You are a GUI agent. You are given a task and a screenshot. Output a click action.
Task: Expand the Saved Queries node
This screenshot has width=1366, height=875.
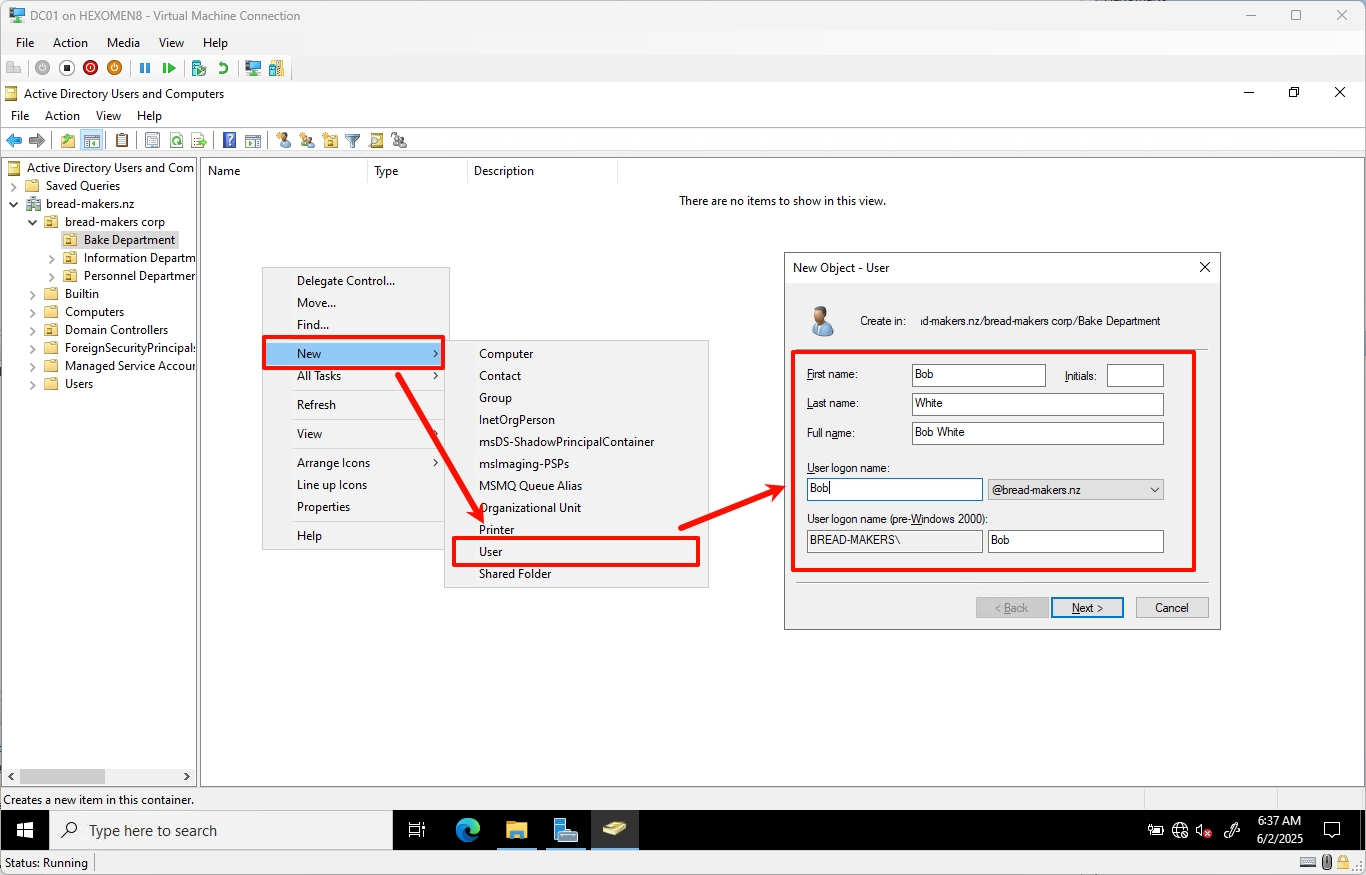[13, 186]
